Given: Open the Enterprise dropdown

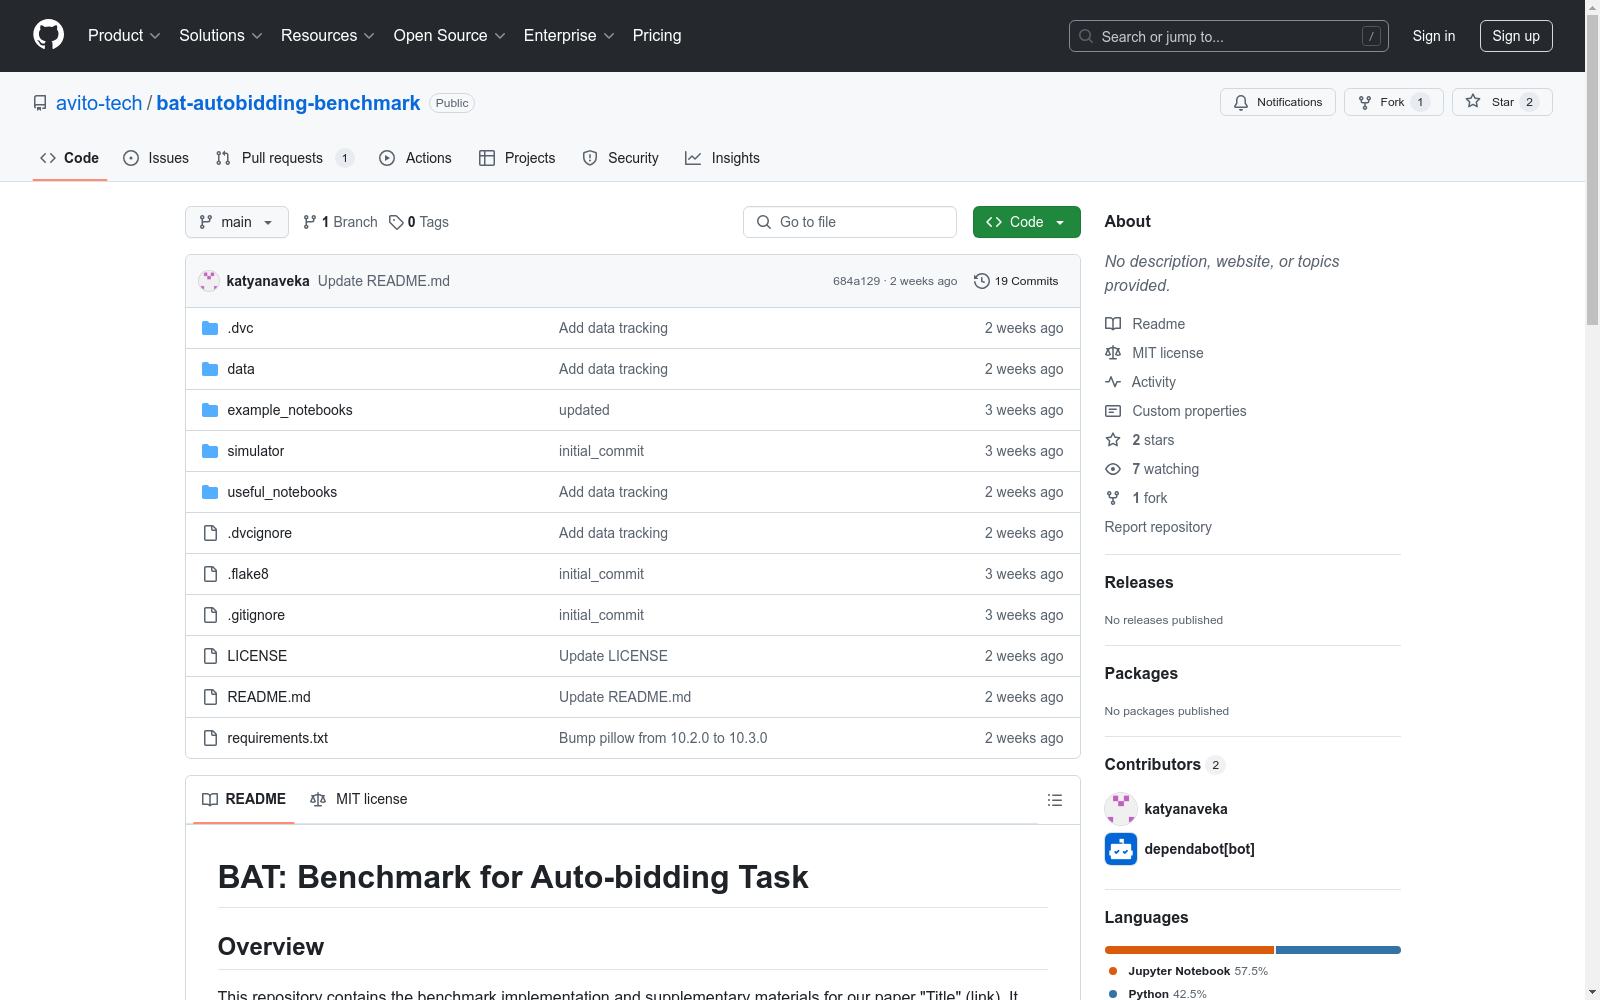Looking at the screenshot, I should pyautogui.click(x=569, y=36).
